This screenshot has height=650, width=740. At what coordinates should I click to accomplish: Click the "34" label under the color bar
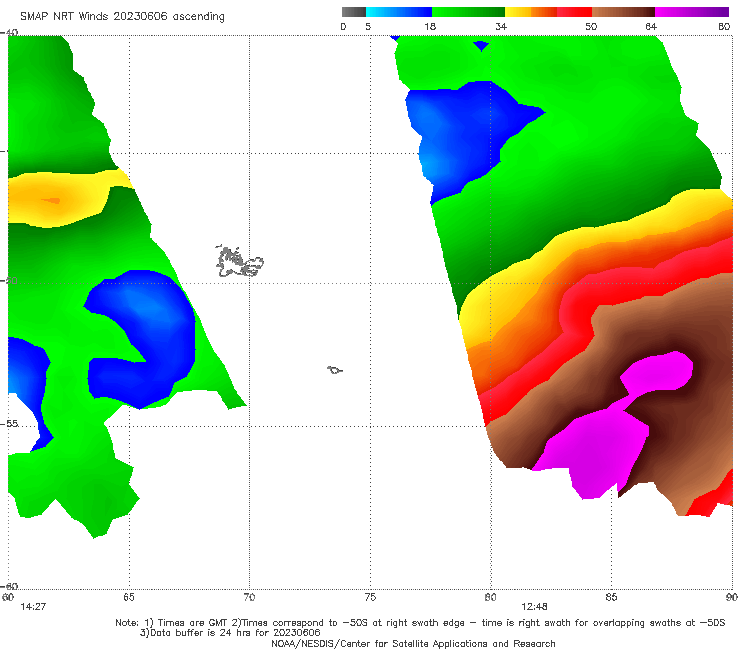(501, 27)
